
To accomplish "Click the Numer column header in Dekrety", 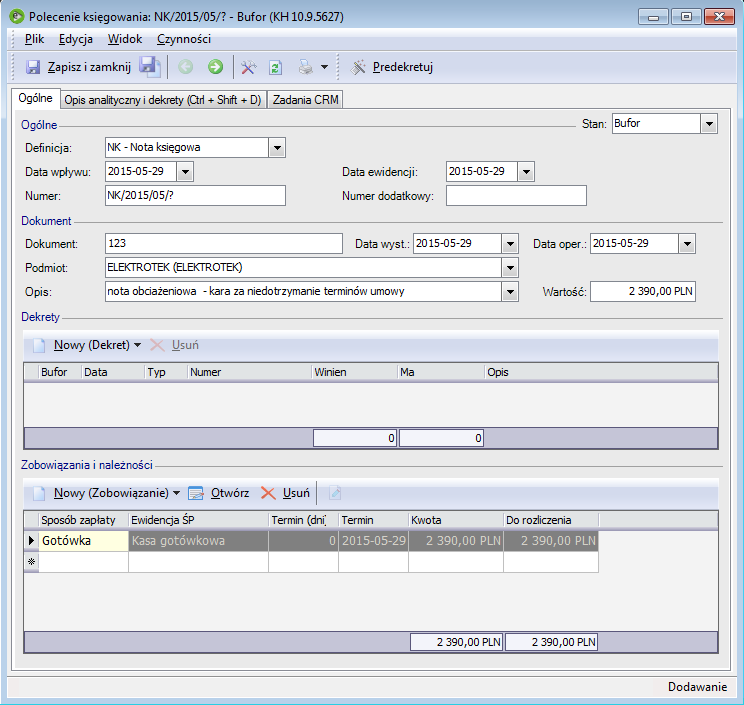I will pos(250,372).
